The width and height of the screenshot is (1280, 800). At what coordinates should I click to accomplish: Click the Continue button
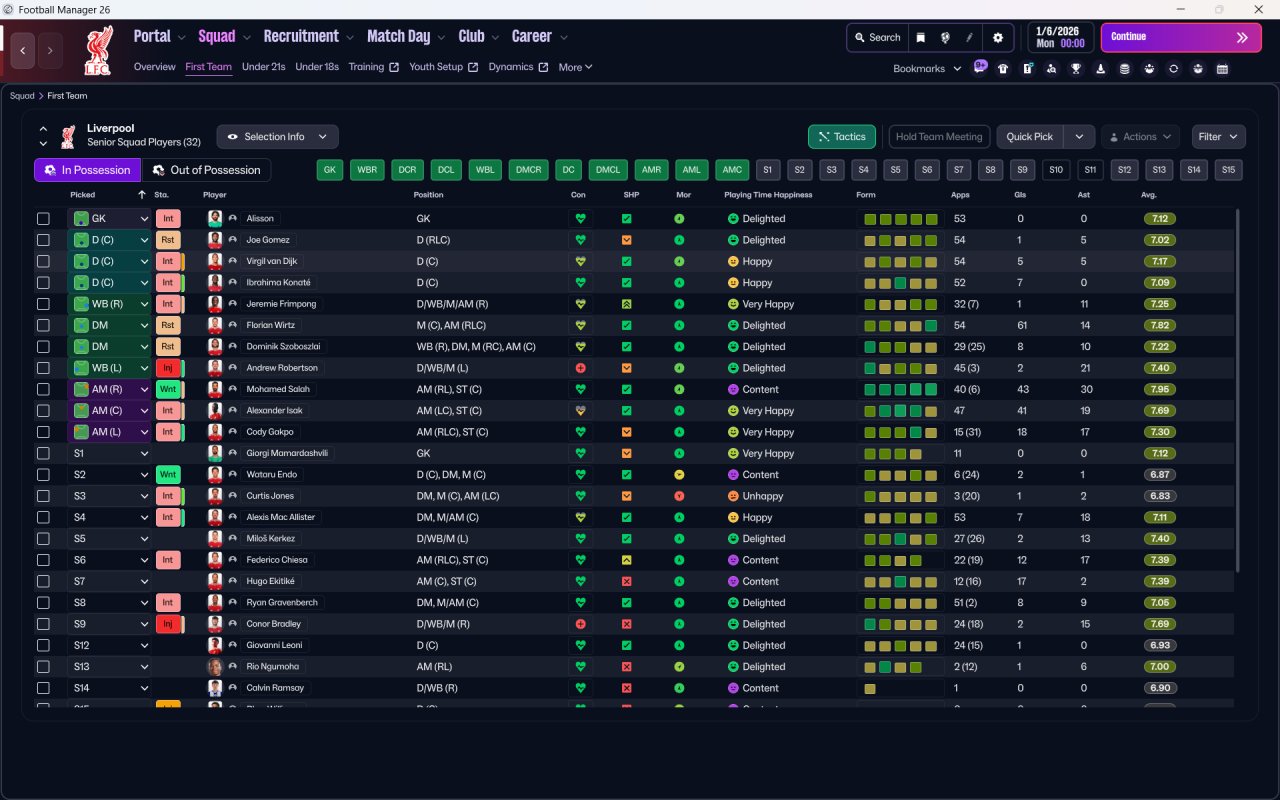tap(1181, 37)
